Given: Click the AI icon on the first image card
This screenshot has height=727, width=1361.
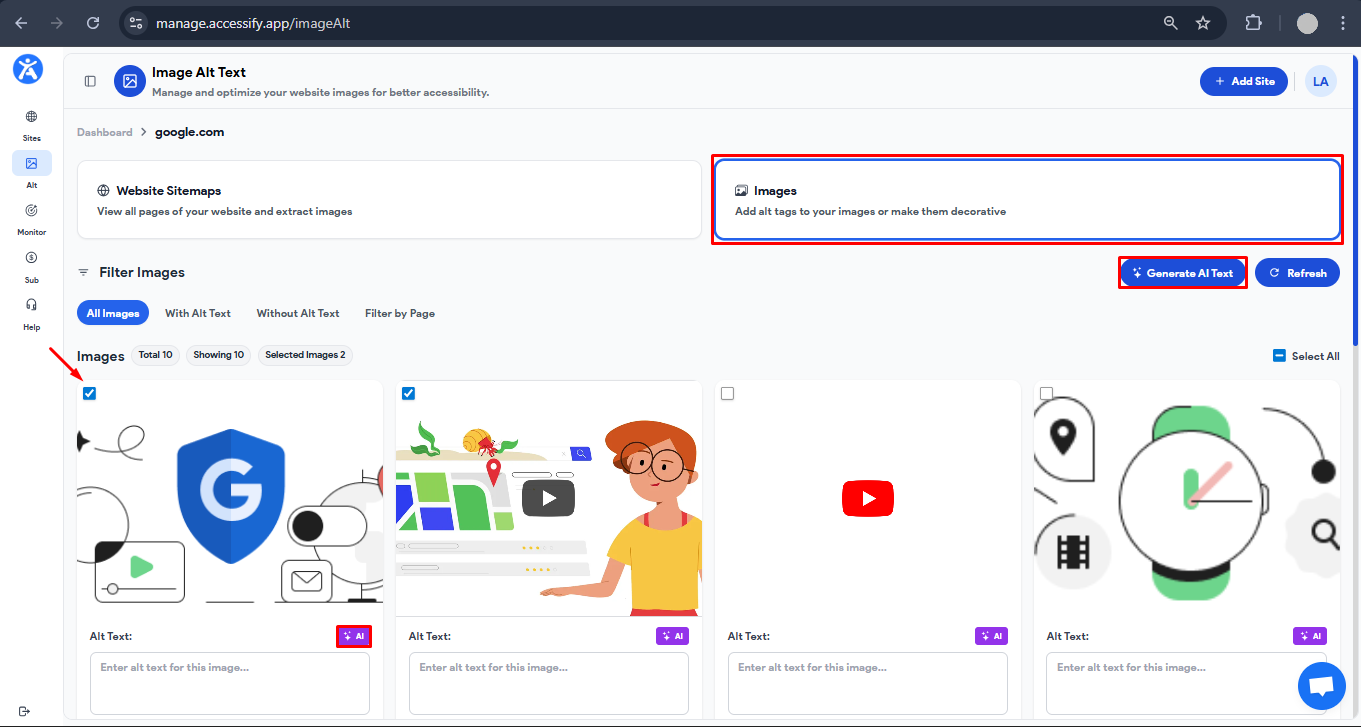Looking at the screenshot, I should (354, 635).
